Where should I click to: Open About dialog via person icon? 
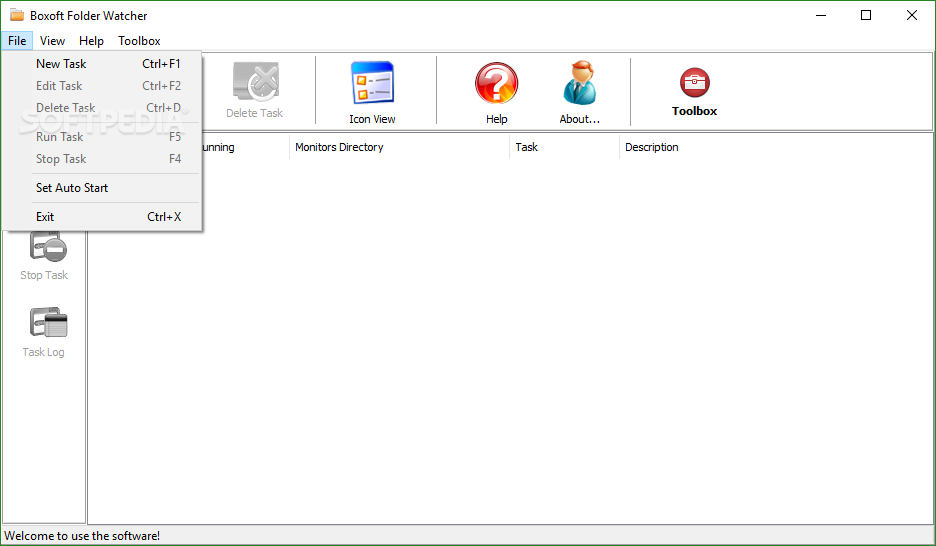pyautogui.click(x=579, y=92)
